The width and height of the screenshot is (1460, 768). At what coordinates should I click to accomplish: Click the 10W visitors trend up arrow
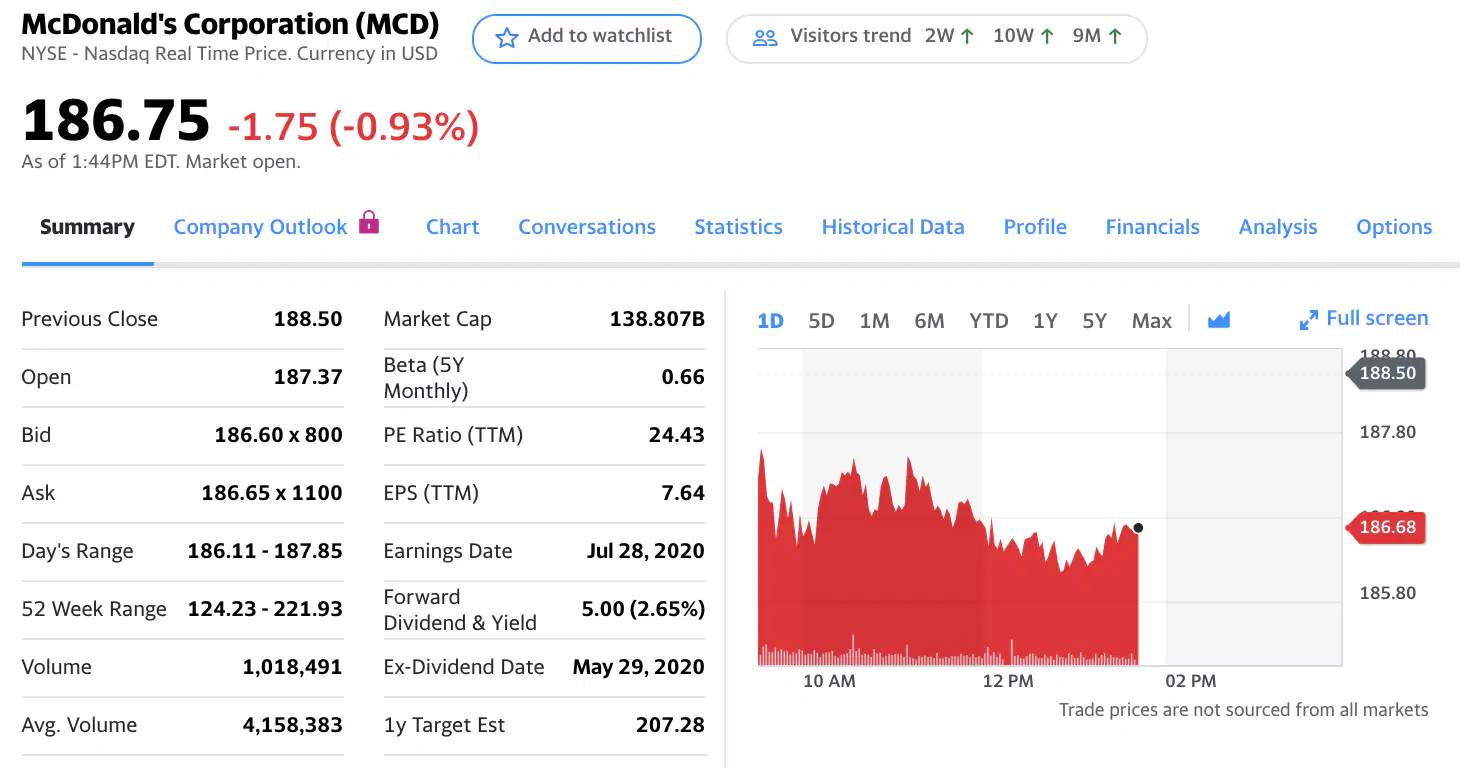click(x=1047, y=37)
